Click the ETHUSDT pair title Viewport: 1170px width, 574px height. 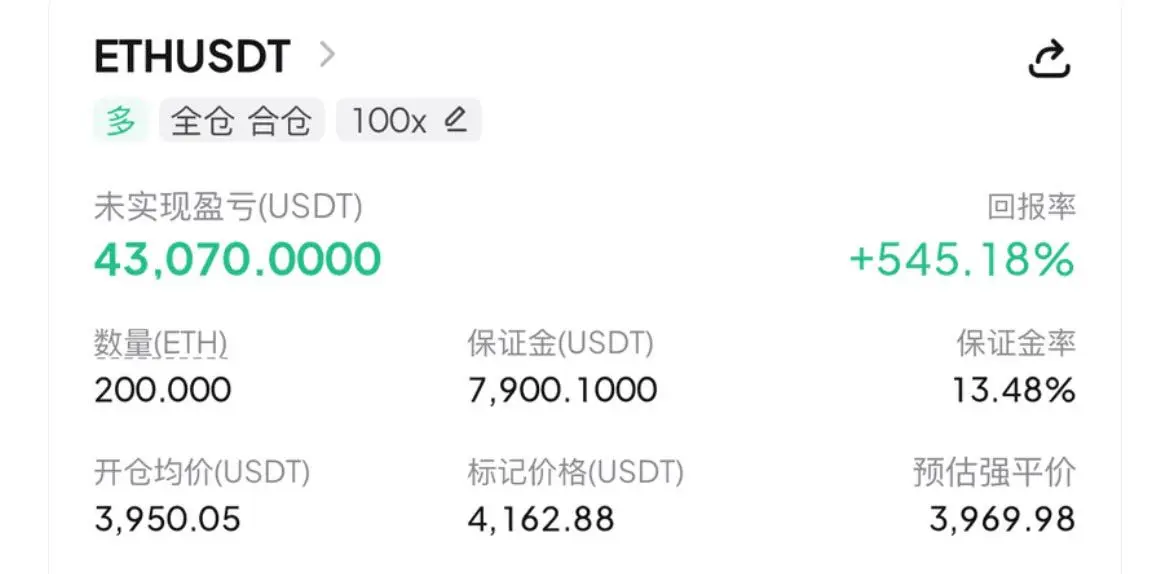coord(192,56)
